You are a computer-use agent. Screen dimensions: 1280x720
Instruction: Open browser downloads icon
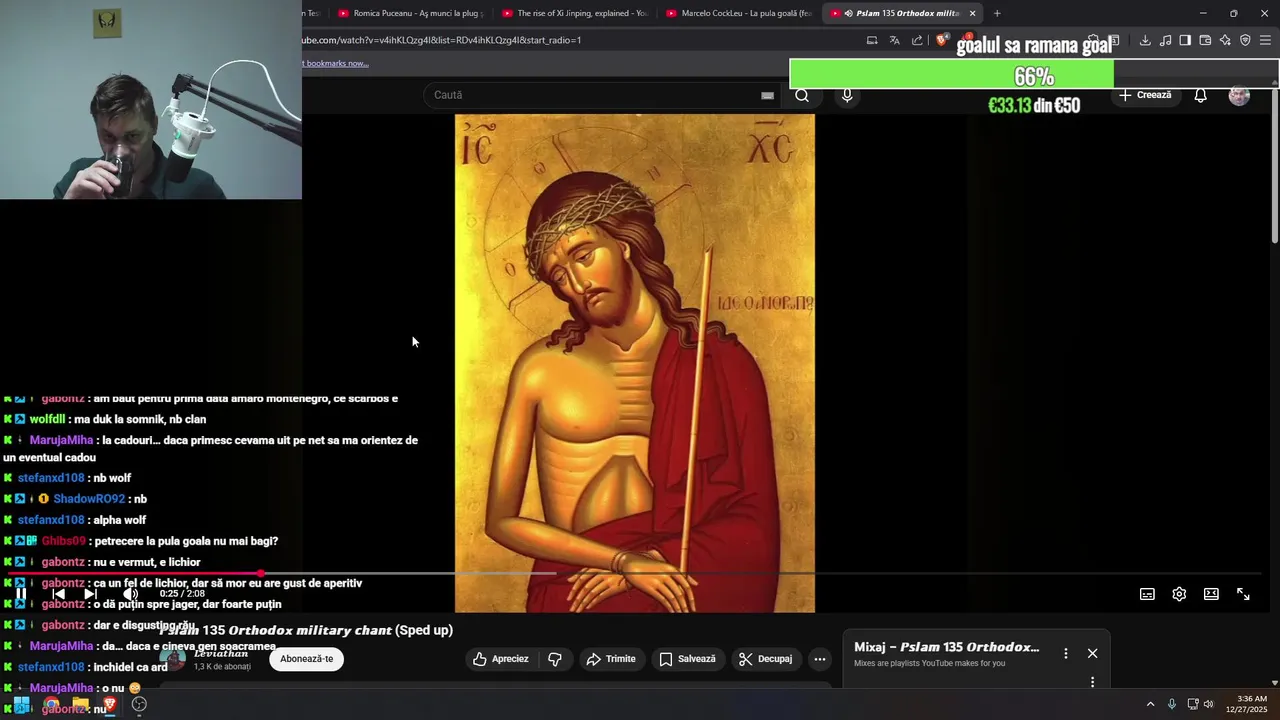[1145, 40]
